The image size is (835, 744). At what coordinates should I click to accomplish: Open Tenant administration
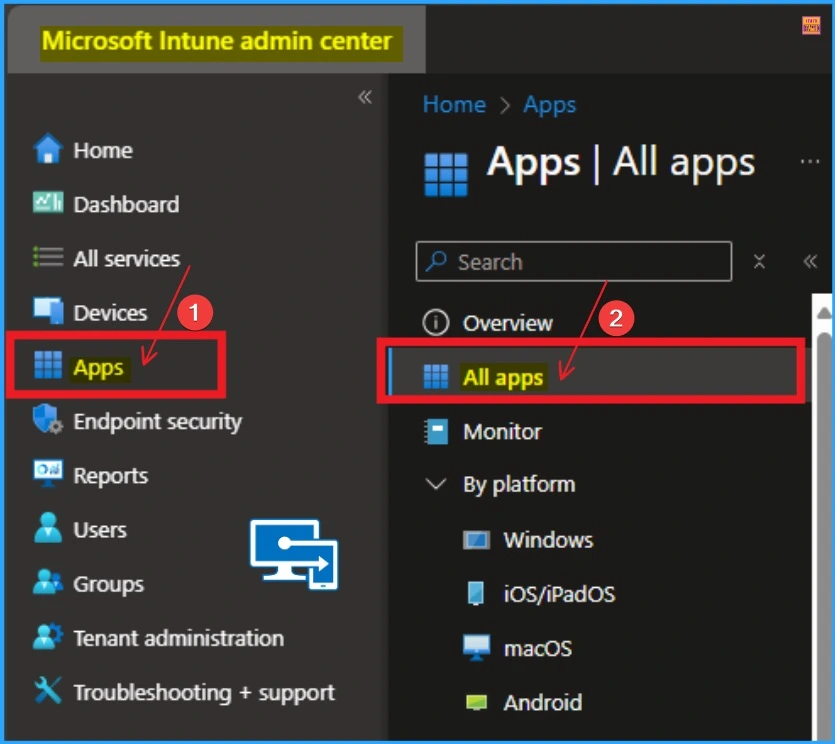(179, 638)
